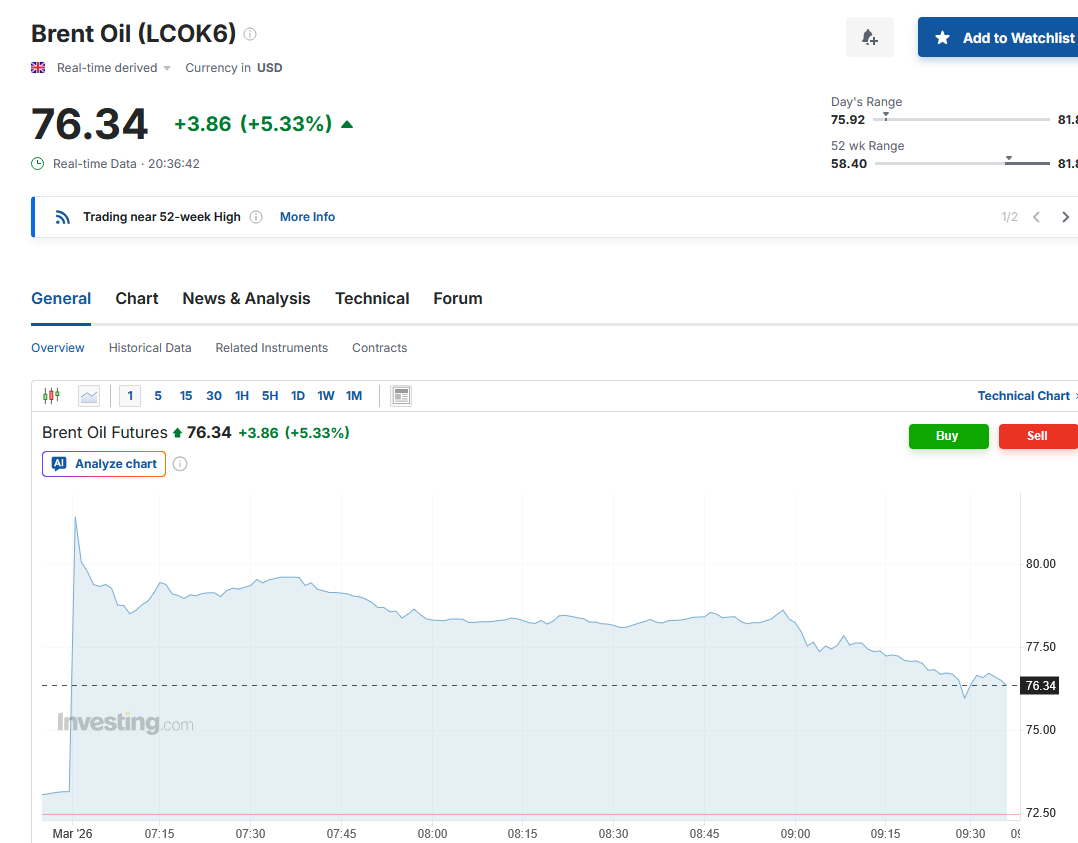Click the clock icon next to Real-time Data

38,164
